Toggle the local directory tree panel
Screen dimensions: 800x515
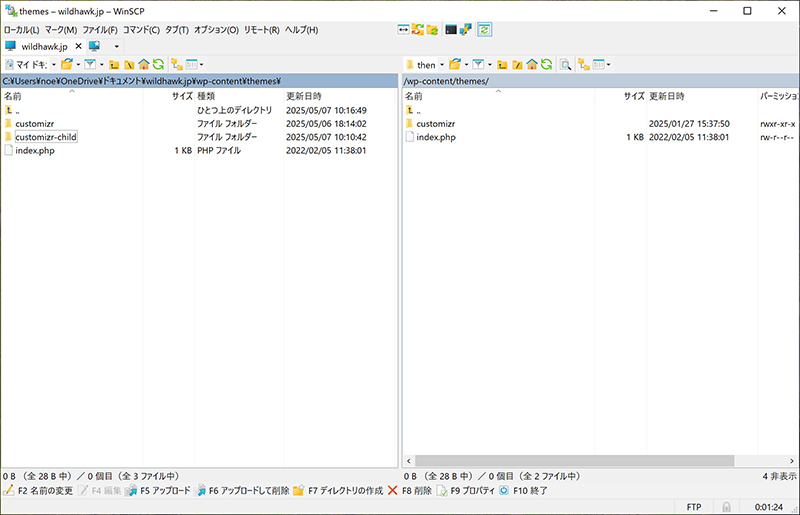[176, 65]
